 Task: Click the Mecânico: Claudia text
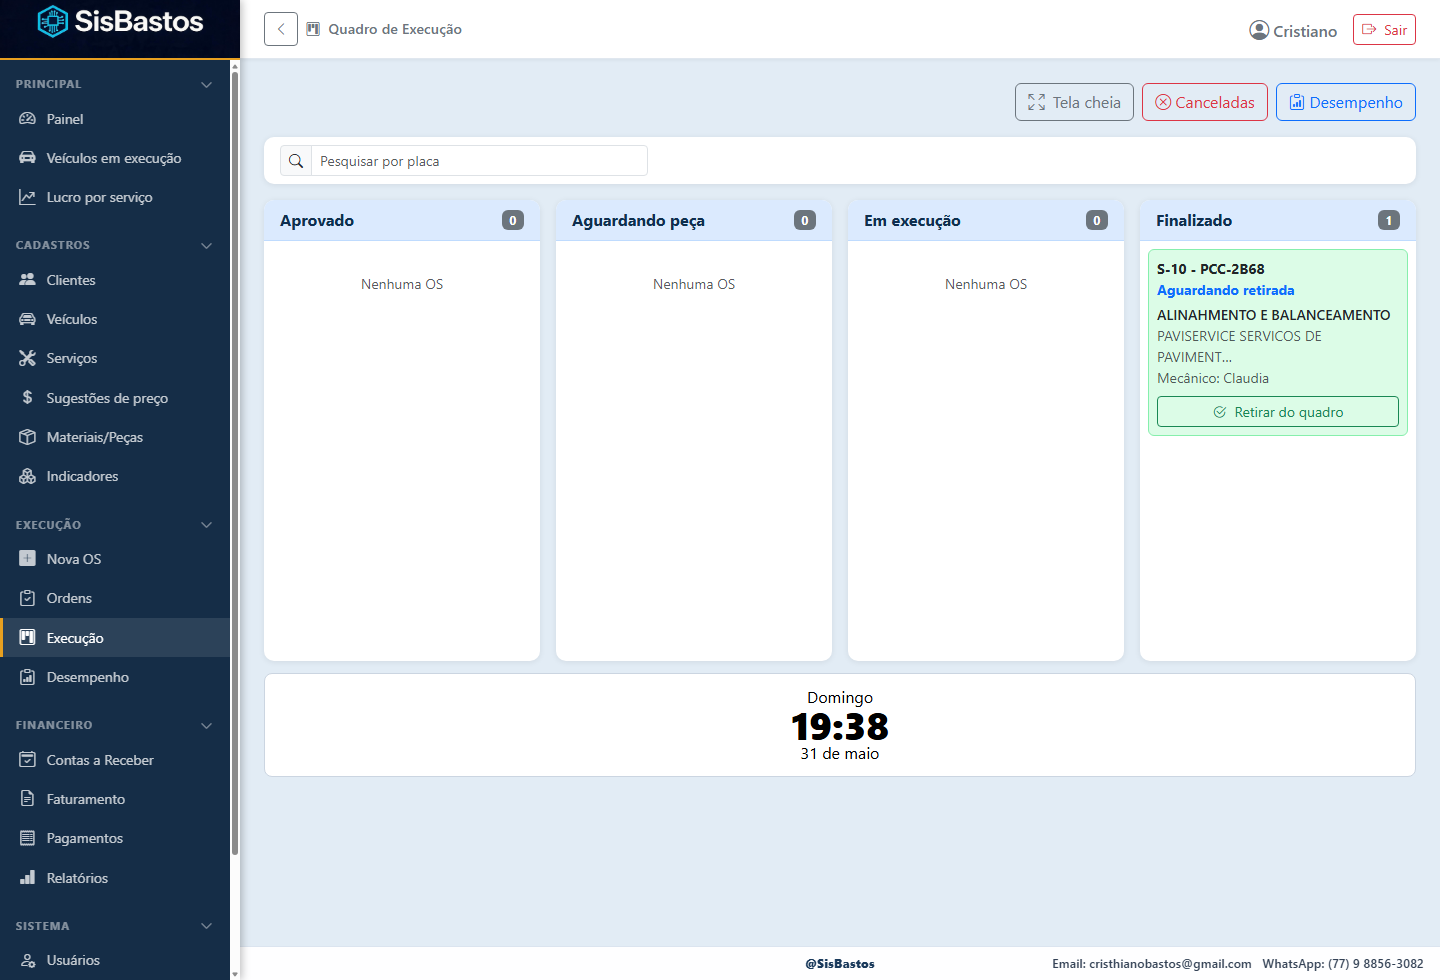click(1213, 378)
